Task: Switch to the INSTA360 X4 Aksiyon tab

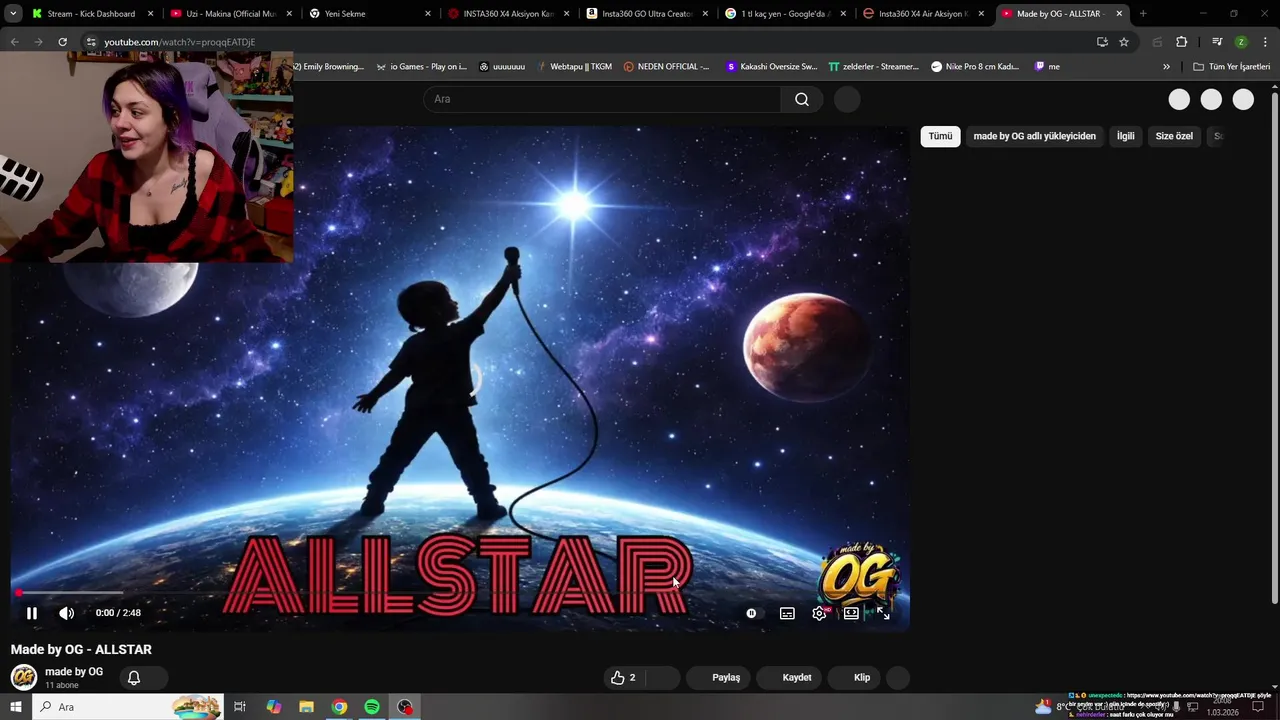Action: [x=508, y=14]
